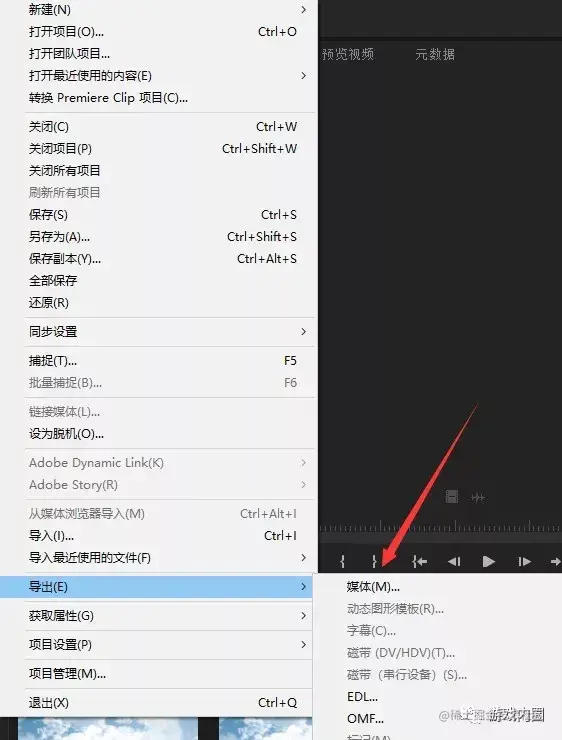The height and width of the screenshot is (740, 562).
Task: Click the Go to Out point icon
Action: click(556, 562)
